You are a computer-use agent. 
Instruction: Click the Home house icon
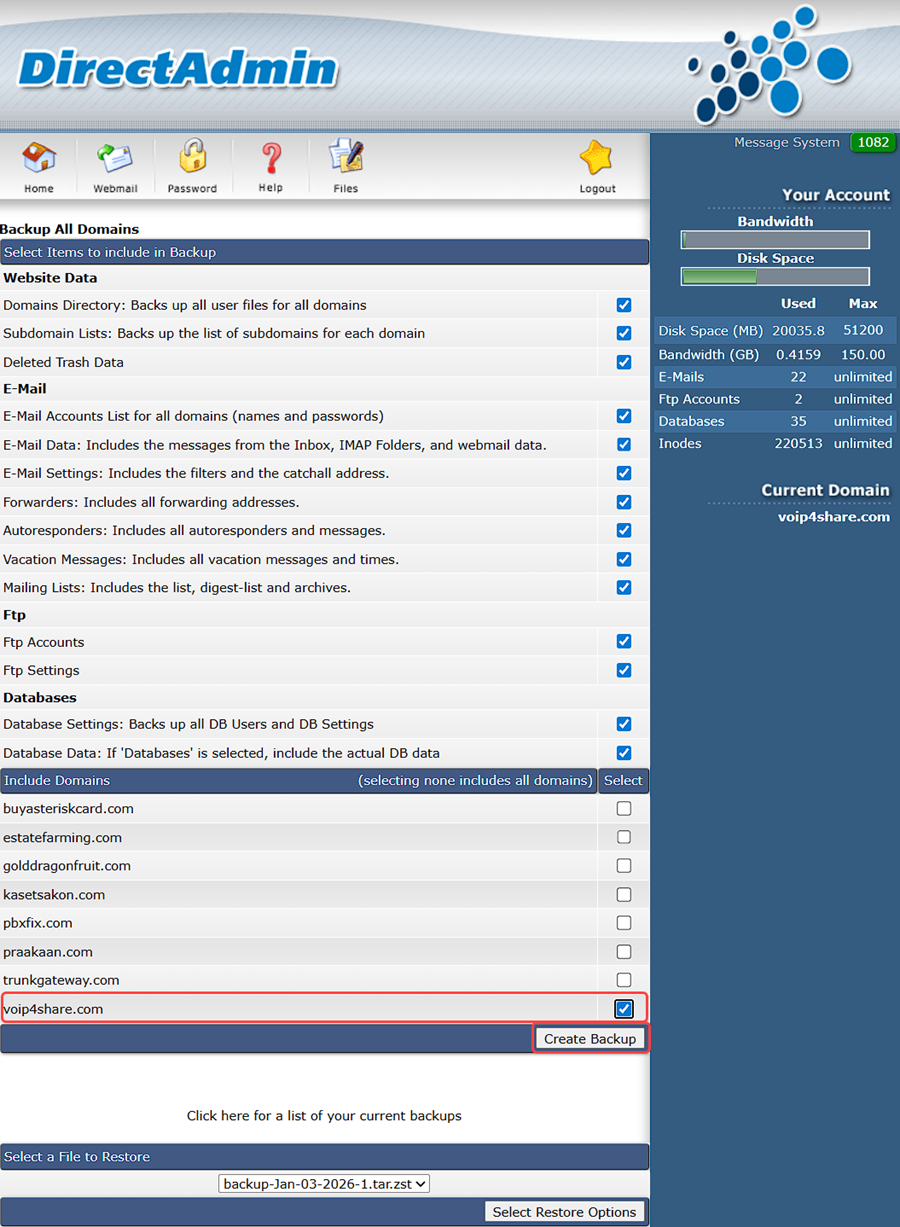coord(39,158)
